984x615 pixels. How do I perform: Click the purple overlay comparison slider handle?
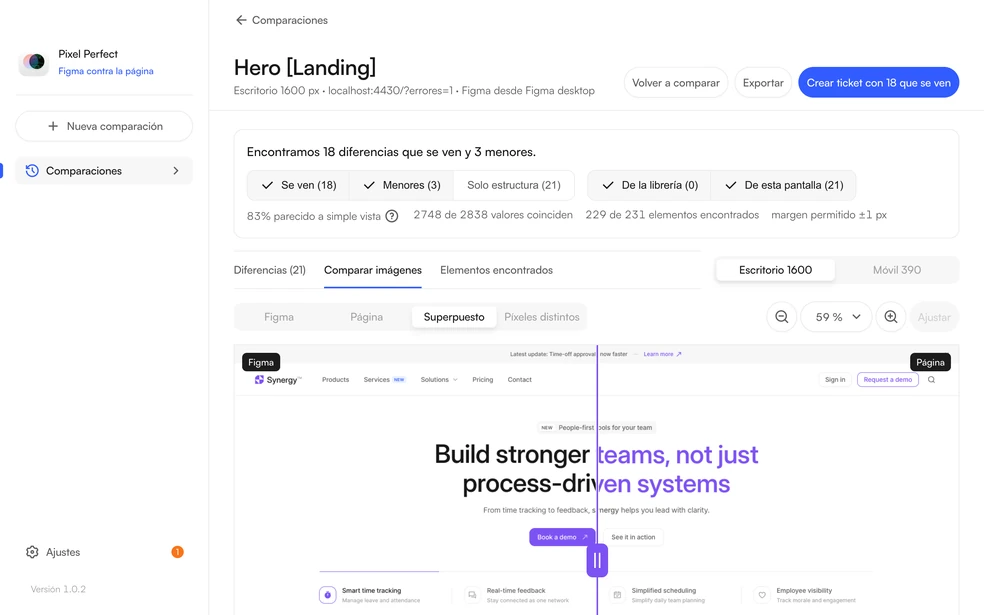[597, 560]
